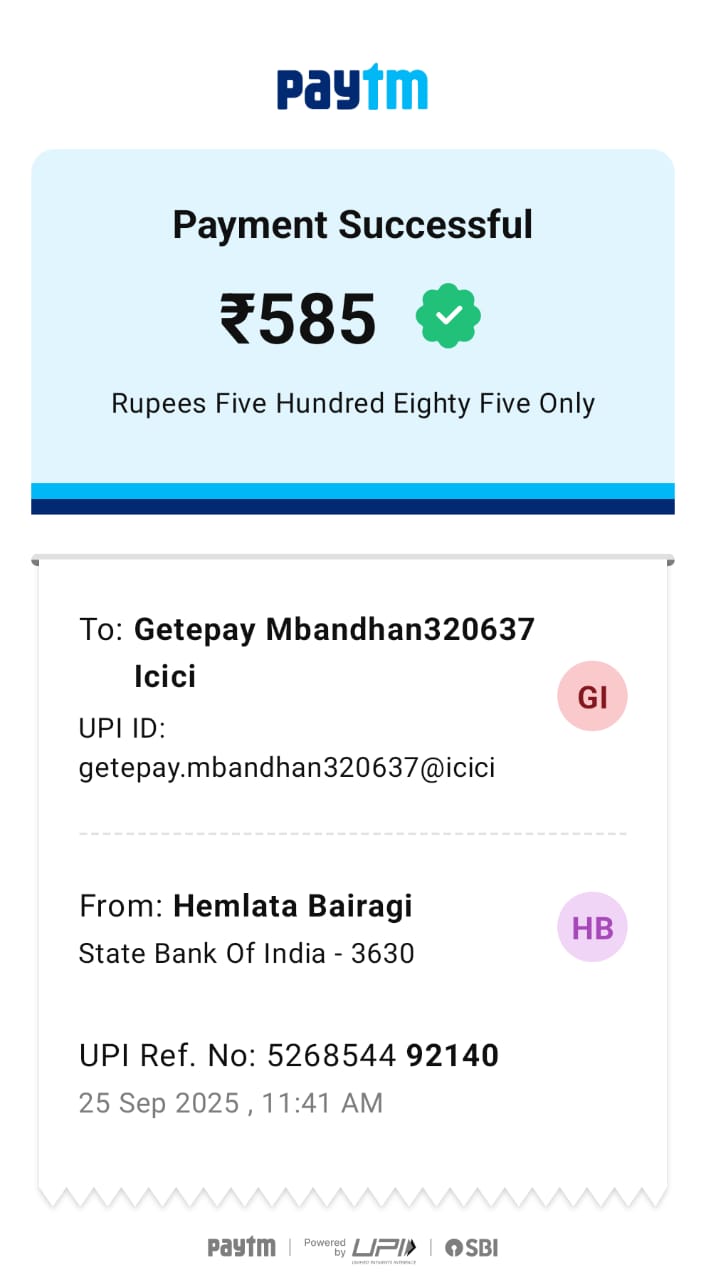Tap State Bank Of India - 3630 account
The image size is (706, 1280).
click(246, 953)
